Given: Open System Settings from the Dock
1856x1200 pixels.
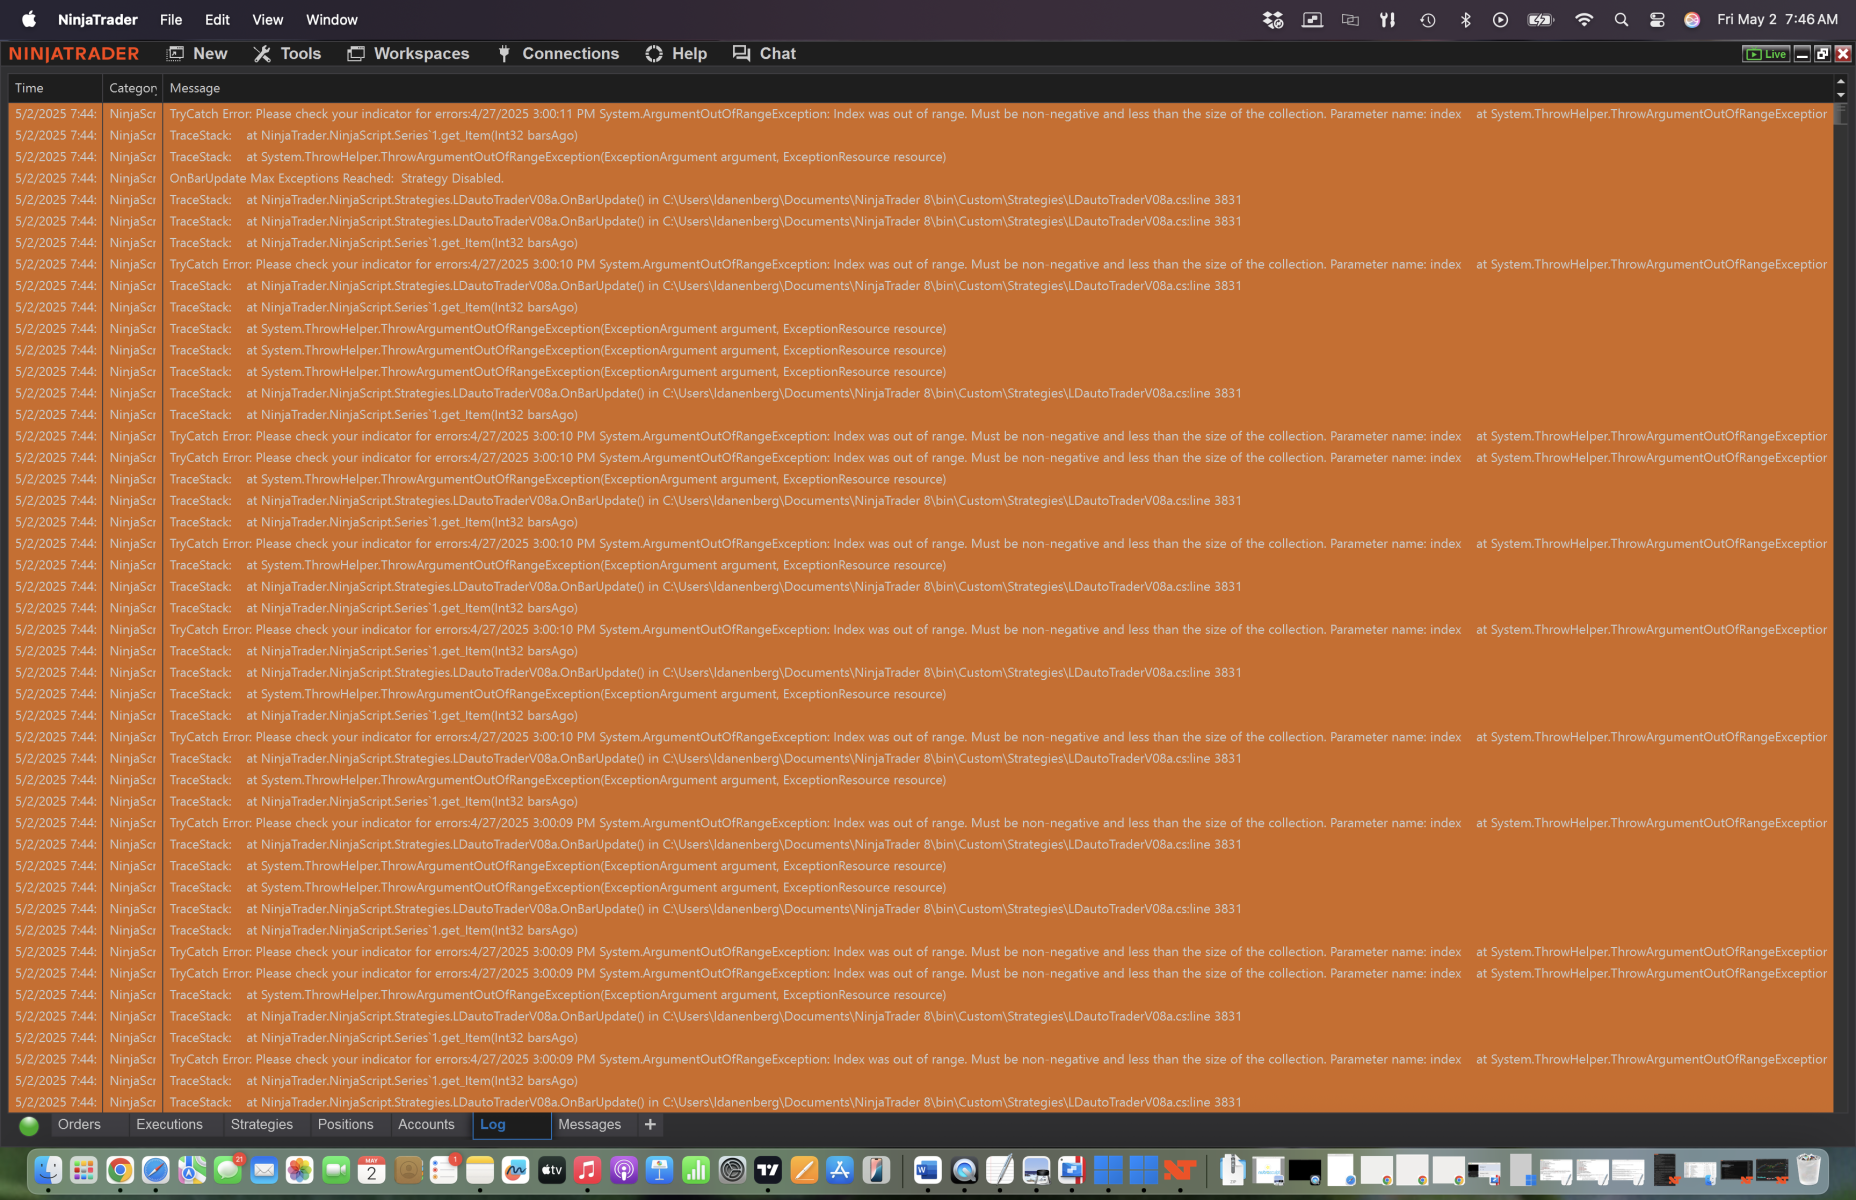Looking at the screenshot, I should [x=732, y=1169].
